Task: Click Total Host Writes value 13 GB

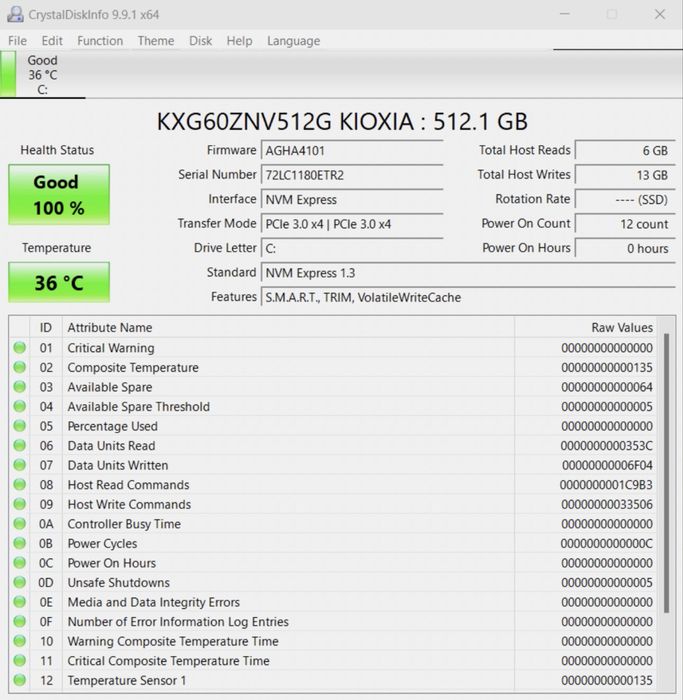Action: point(625,175)
